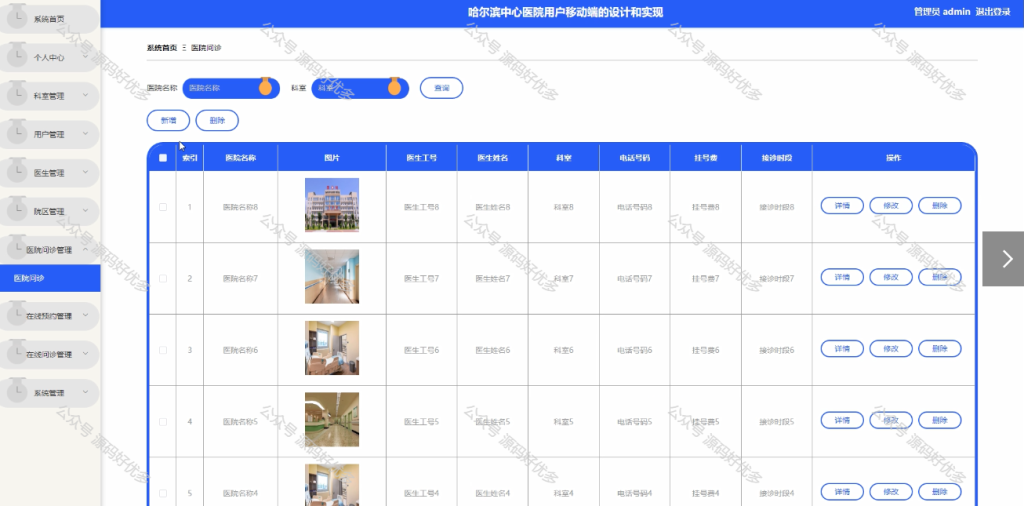Check the checkbox for row 医院名称8
The image size is (1024, 506).
point(163,207)
